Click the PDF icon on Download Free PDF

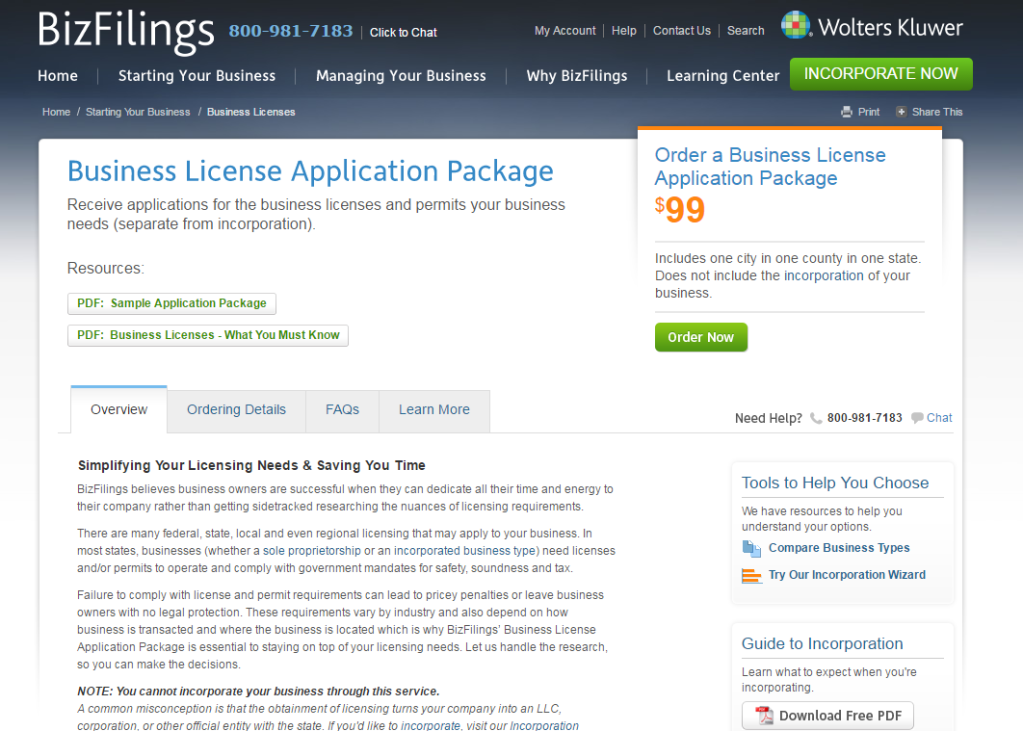(x=764, y=715)
